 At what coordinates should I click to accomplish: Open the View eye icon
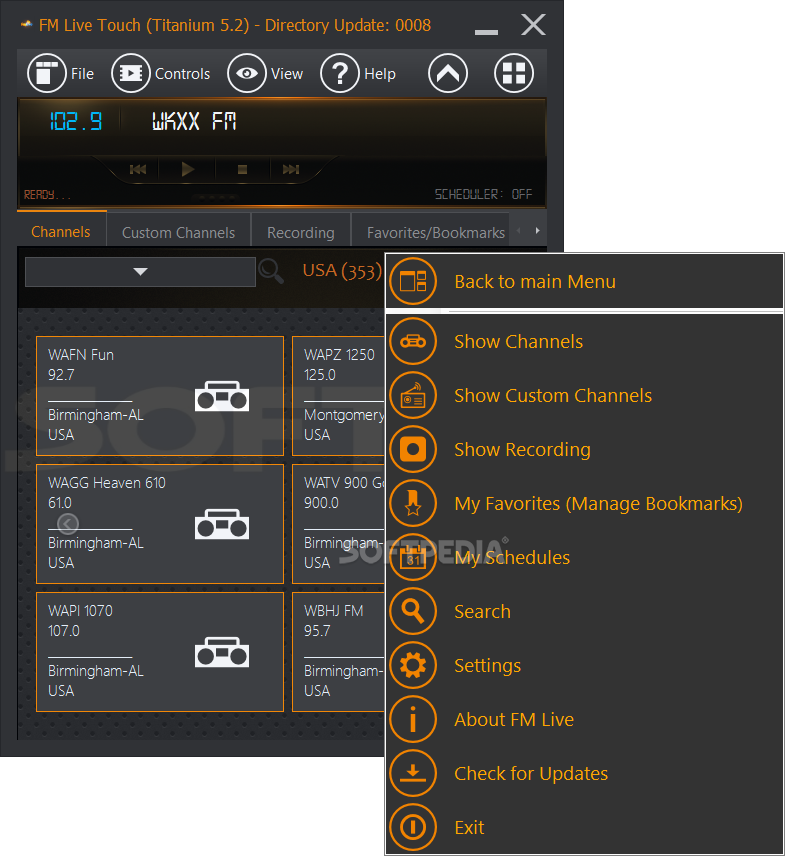click(247, 73)
